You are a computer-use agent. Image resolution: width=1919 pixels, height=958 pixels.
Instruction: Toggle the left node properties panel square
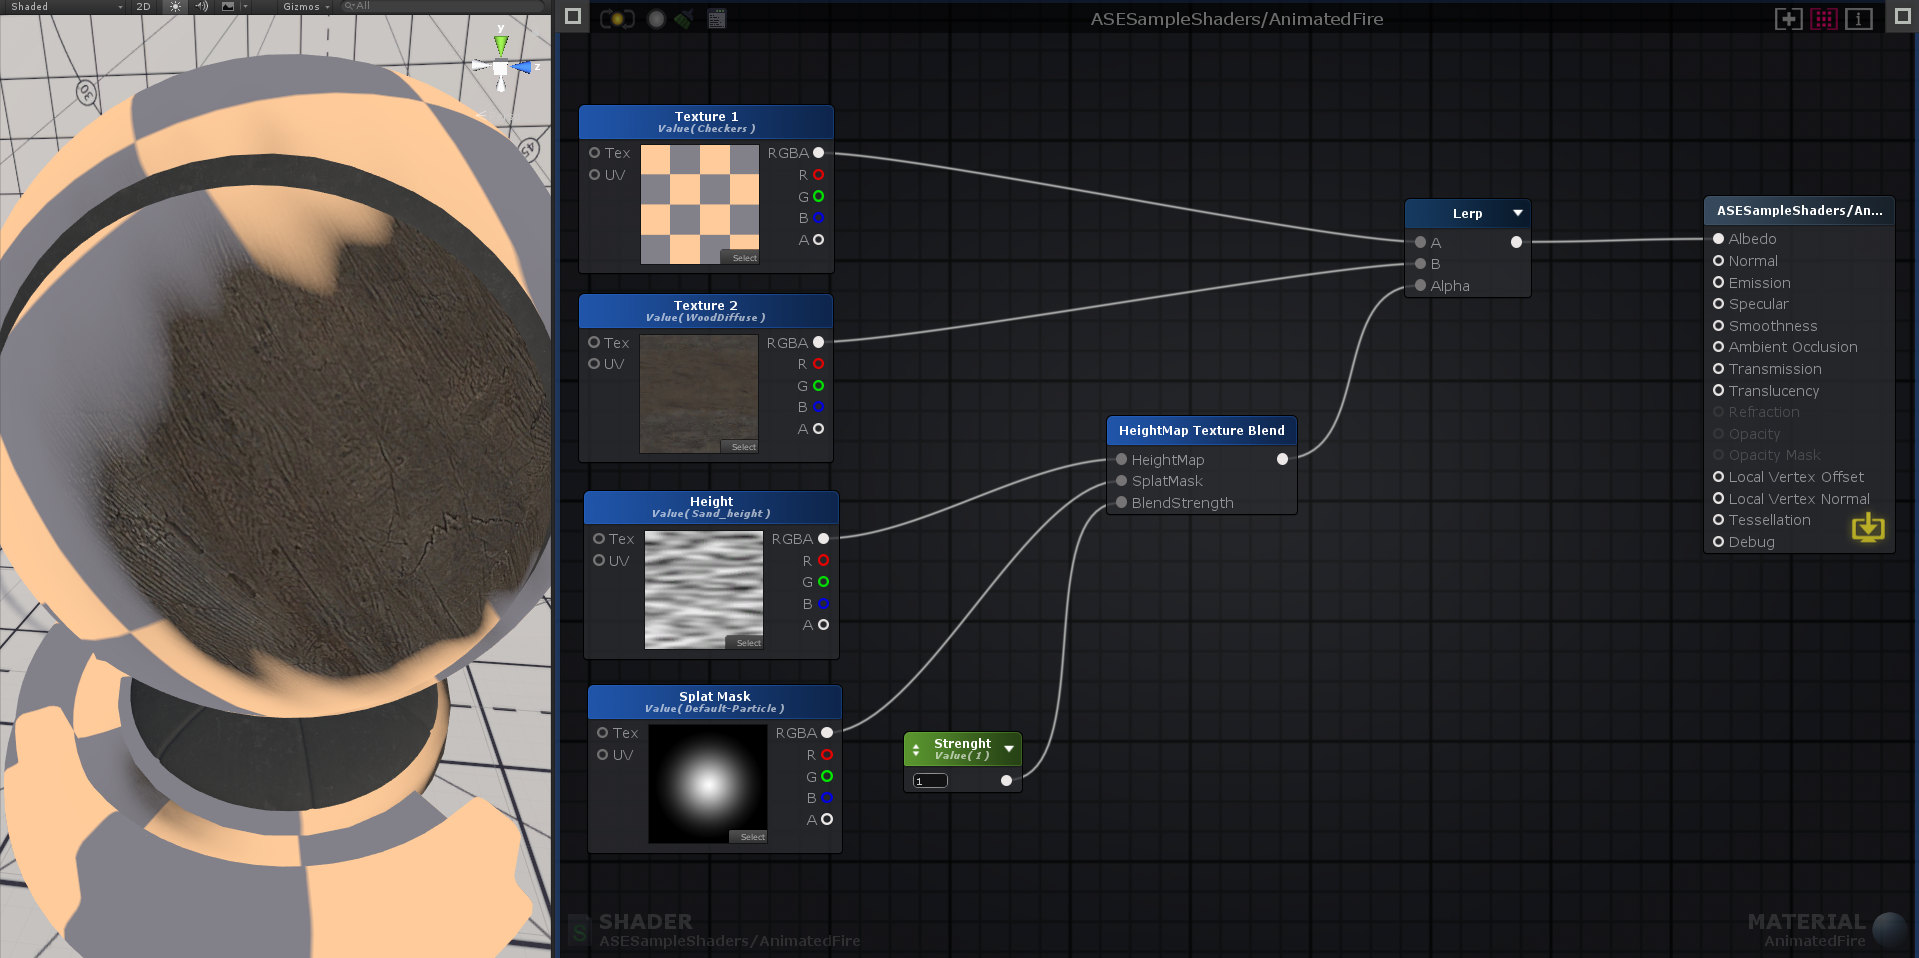573,16
